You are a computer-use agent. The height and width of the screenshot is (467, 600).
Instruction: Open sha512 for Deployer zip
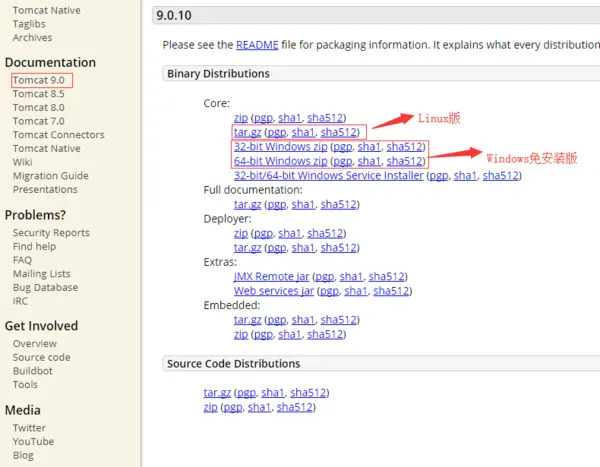(325, 234)
